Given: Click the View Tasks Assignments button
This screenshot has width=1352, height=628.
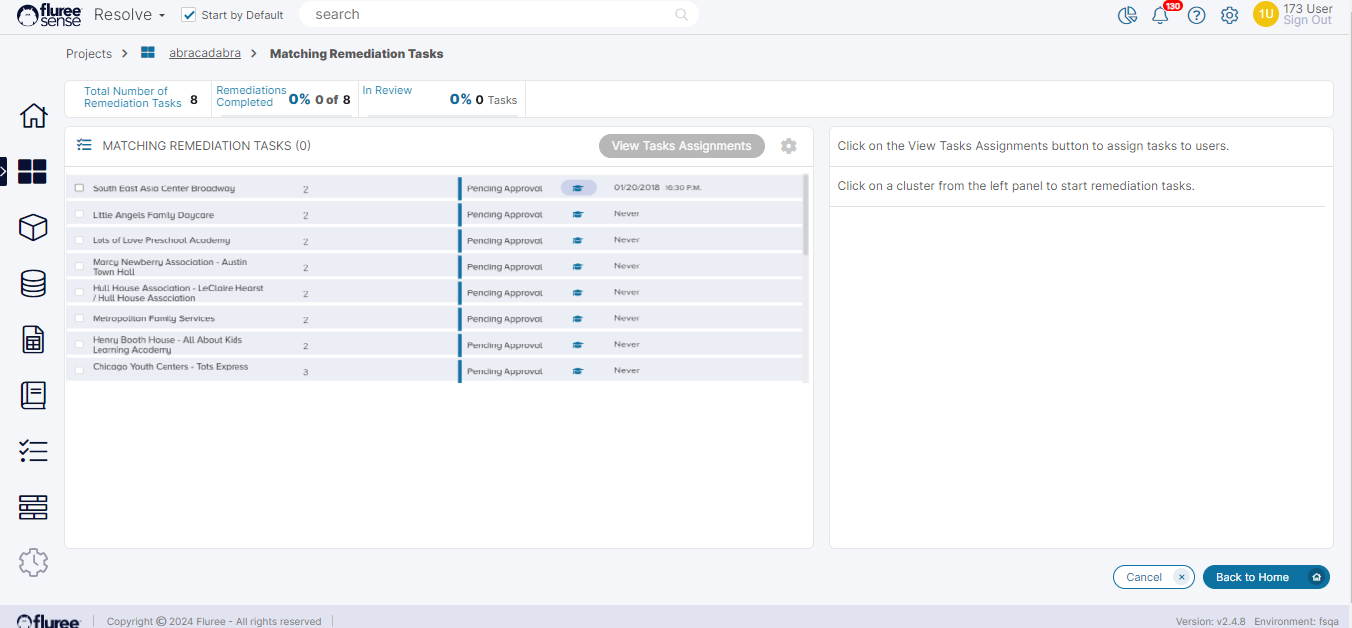Looking at the screenshot, I should (x=681, y=146).
